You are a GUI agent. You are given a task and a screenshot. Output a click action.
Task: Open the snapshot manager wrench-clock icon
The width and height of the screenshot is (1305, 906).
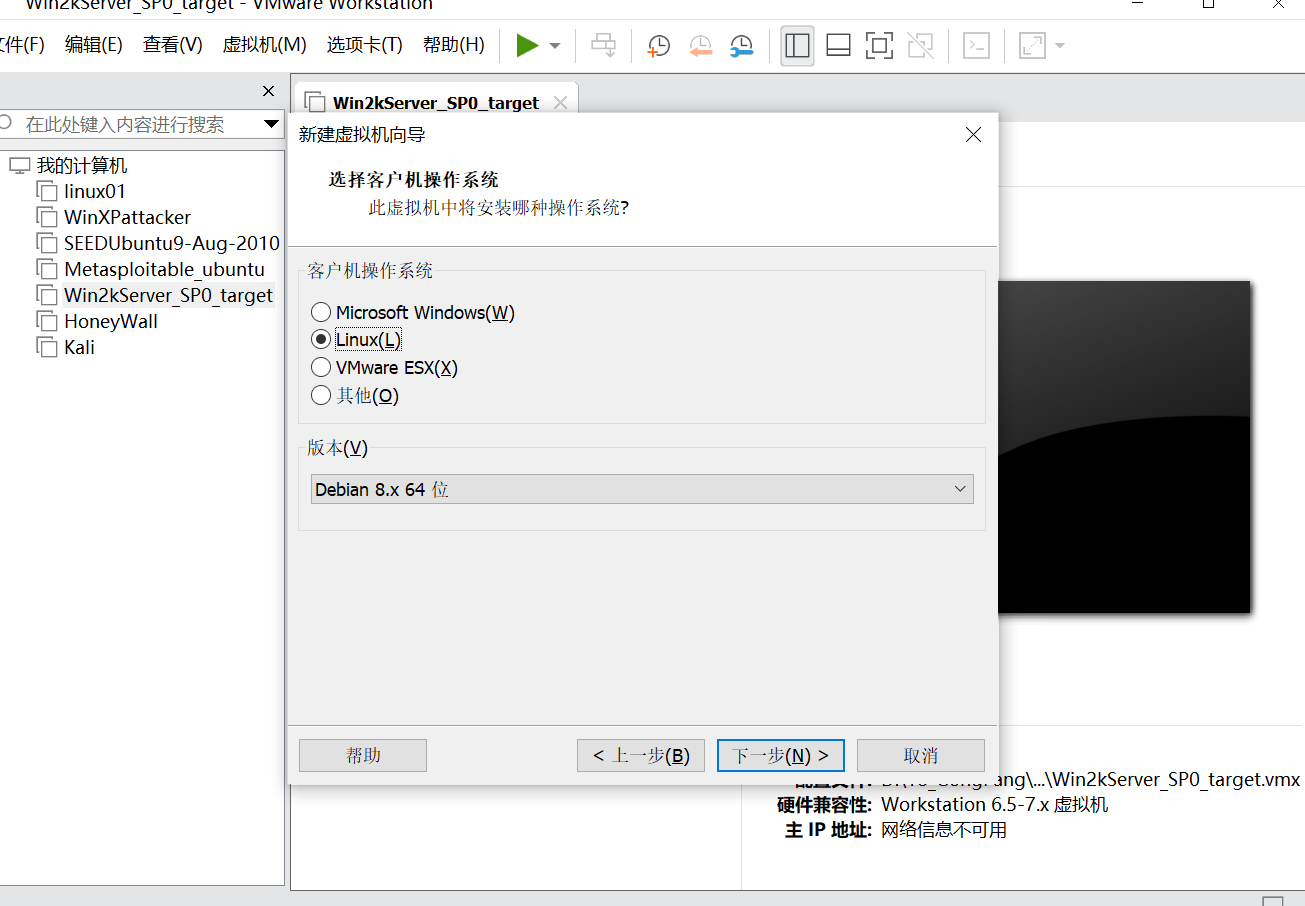click(x=741, y=46)
